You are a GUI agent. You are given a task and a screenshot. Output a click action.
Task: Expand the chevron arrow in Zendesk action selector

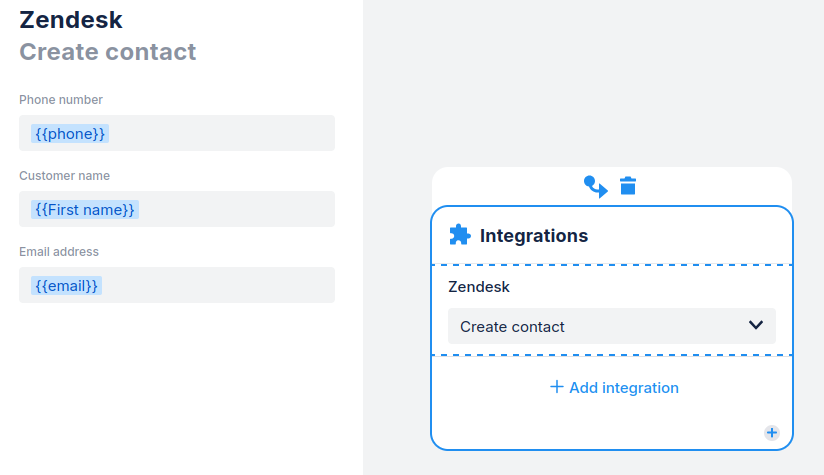(756, 325)
